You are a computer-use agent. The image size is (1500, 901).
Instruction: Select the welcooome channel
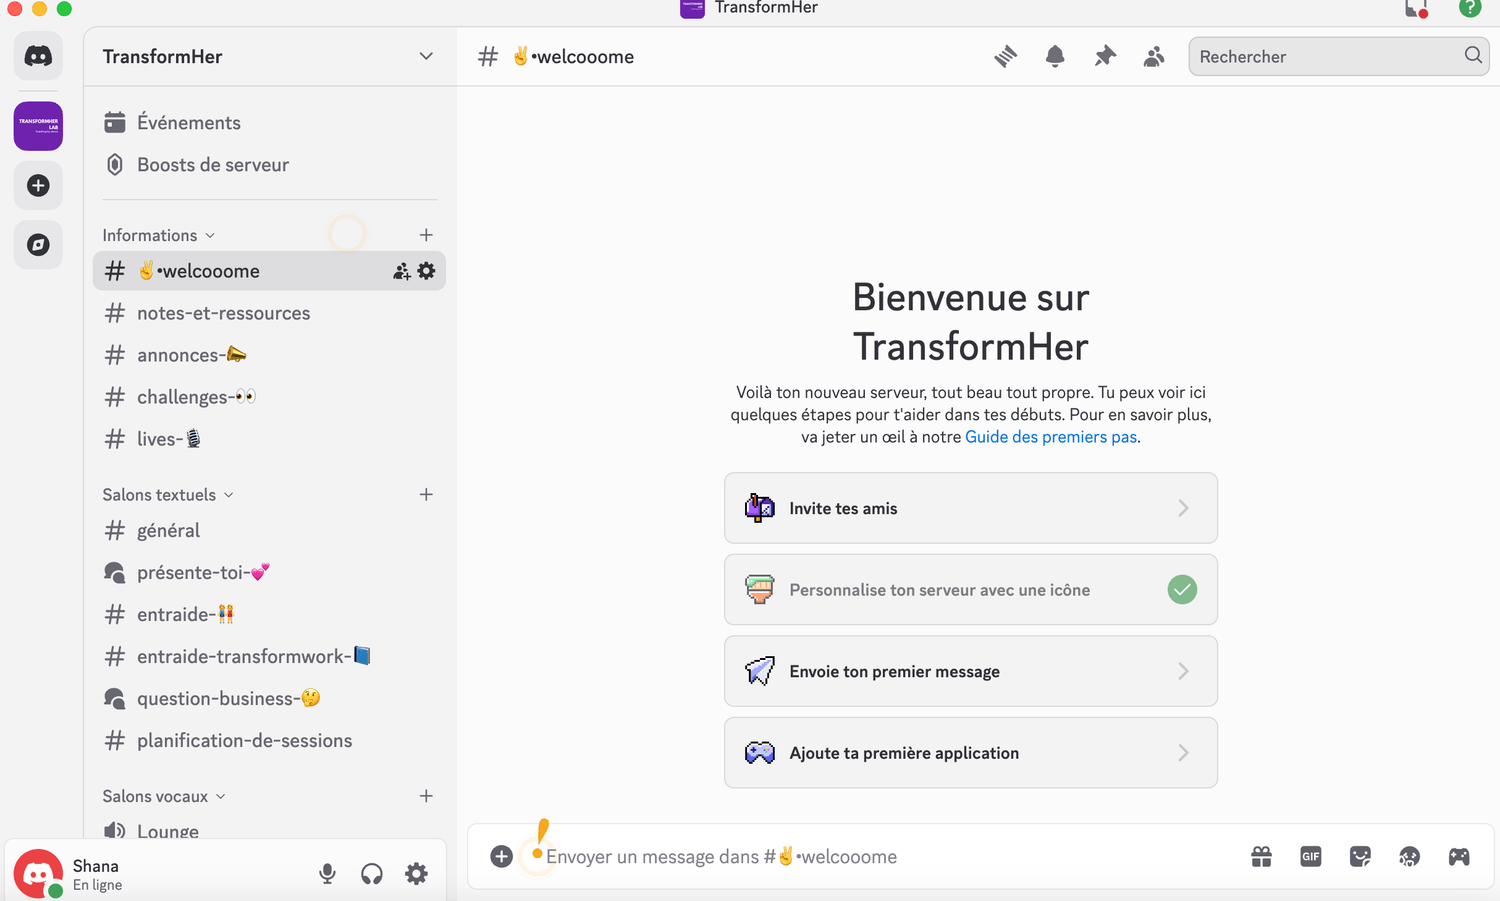pyautogui.click(x=269, y=271)
